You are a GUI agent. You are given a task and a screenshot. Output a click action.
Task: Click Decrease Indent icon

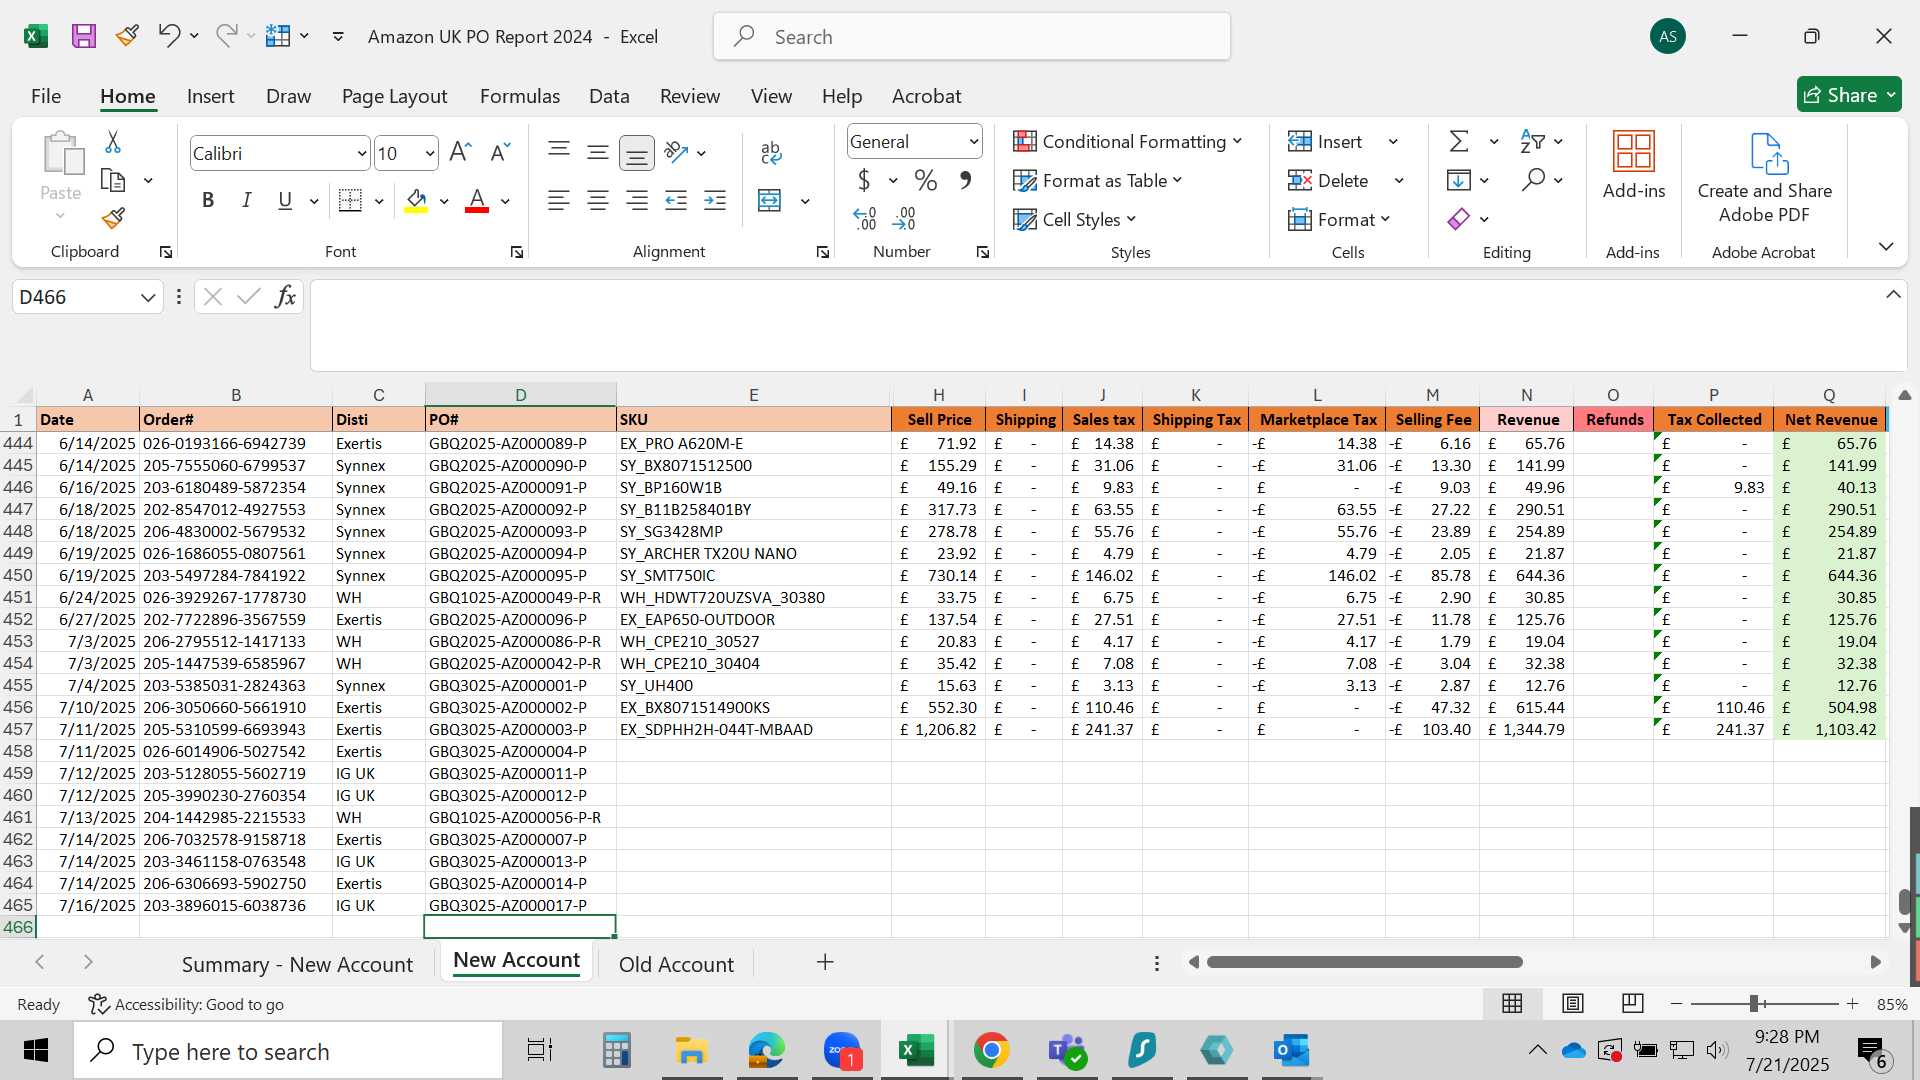[x=676, y=201]
